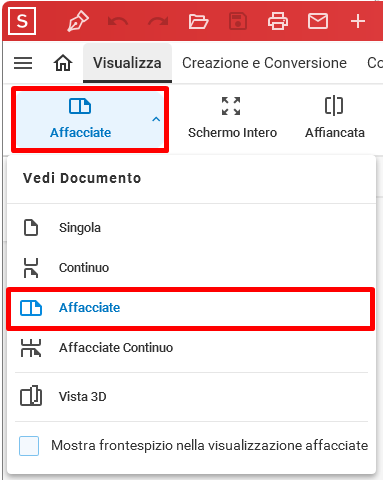Click the undo arrow icon
The height and width of the screenshot is (480, 383).
[118, 22]
